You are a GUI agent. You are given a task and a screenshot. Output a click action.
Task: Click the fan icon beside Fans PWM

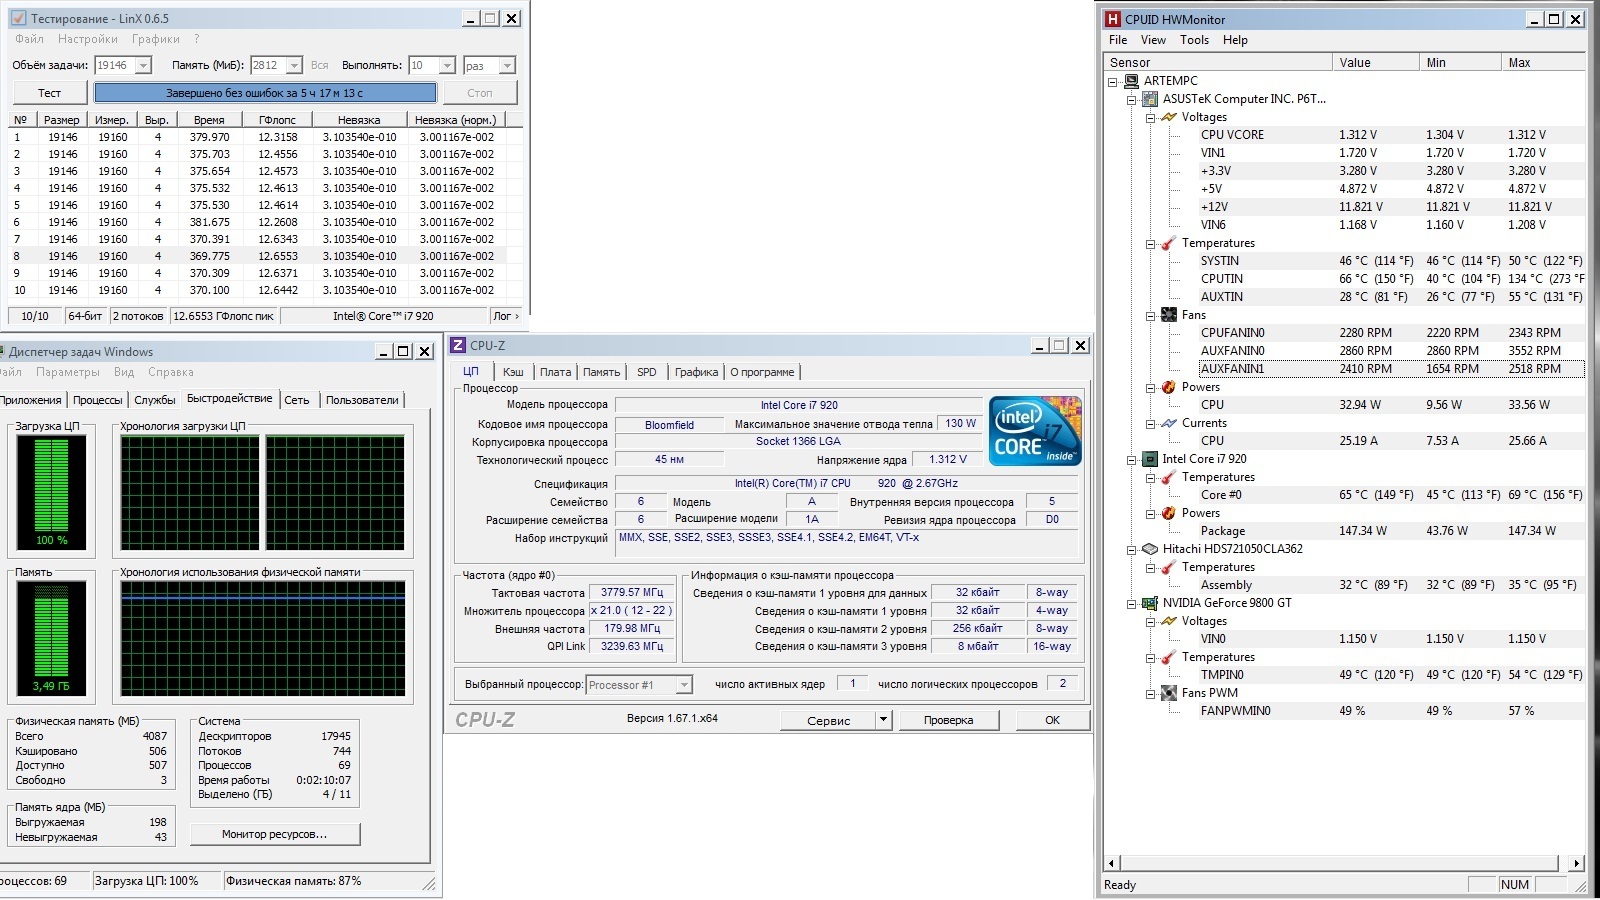tap(1168, 693)
